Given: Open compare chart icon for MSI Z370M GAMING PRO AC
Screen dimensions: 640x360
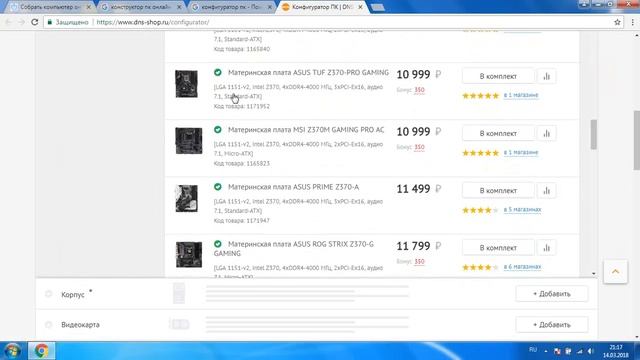Looking at the screenshot, I should (x=547, y=133).
